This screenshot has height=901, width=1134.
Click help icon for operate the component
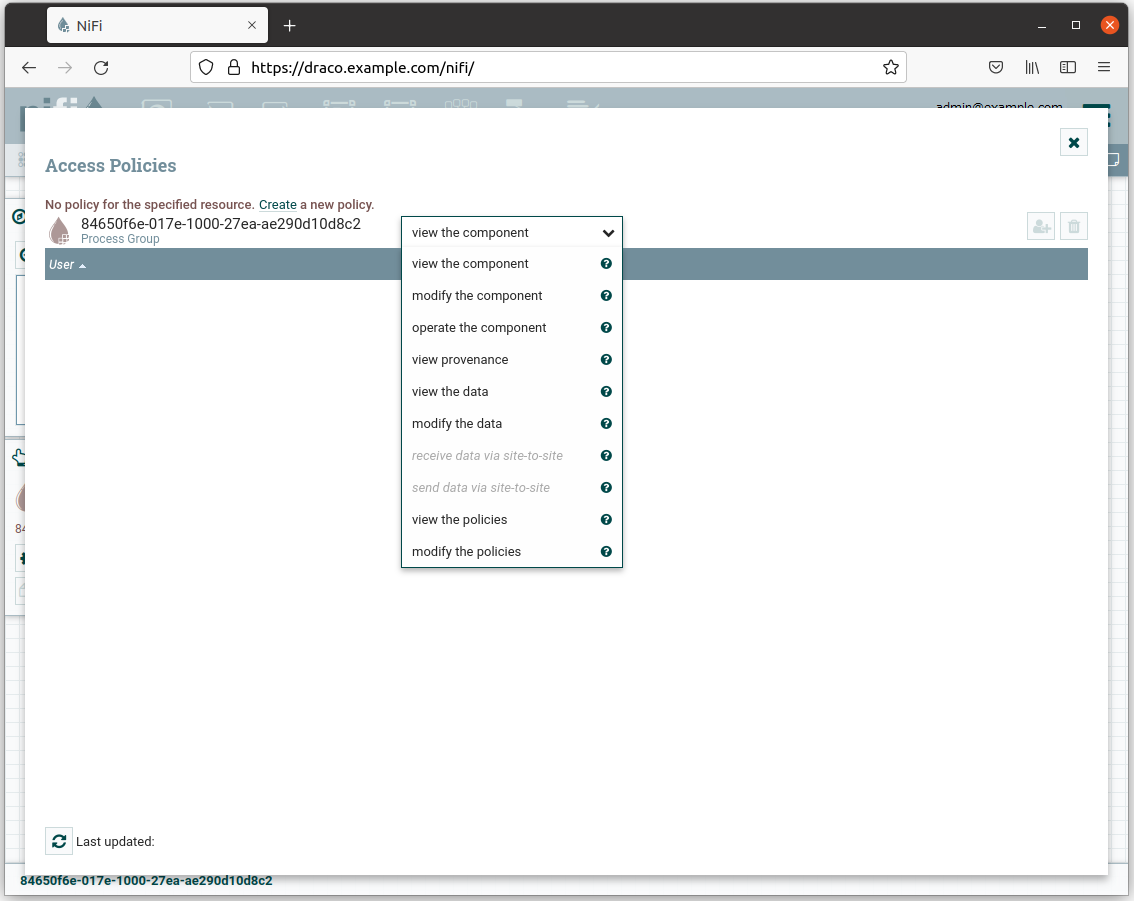[606, 328]
